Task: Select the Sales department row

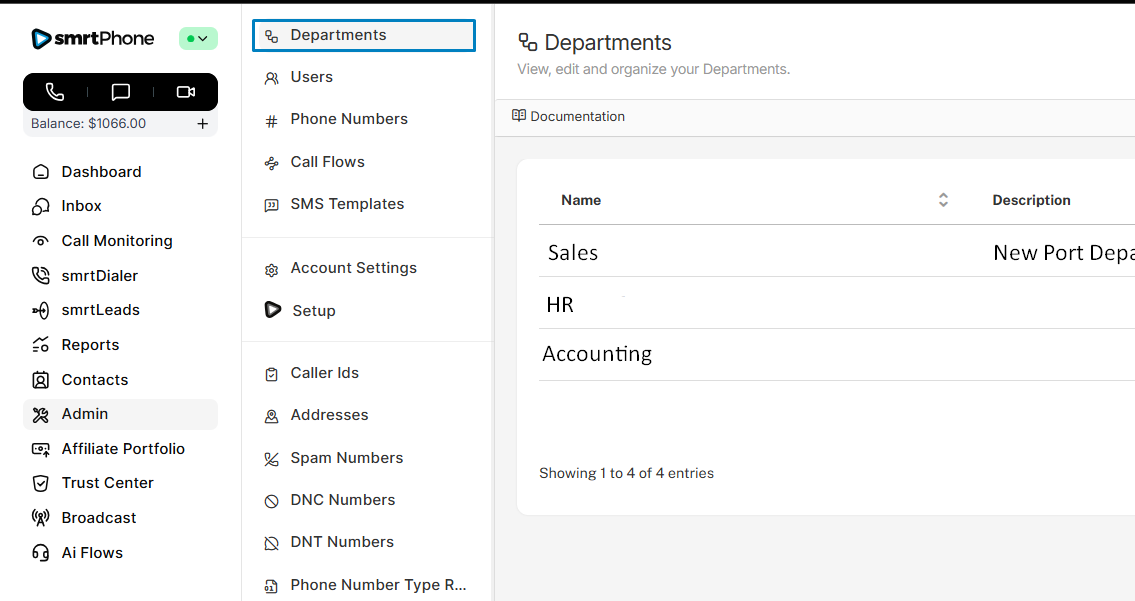Action: 573,253
